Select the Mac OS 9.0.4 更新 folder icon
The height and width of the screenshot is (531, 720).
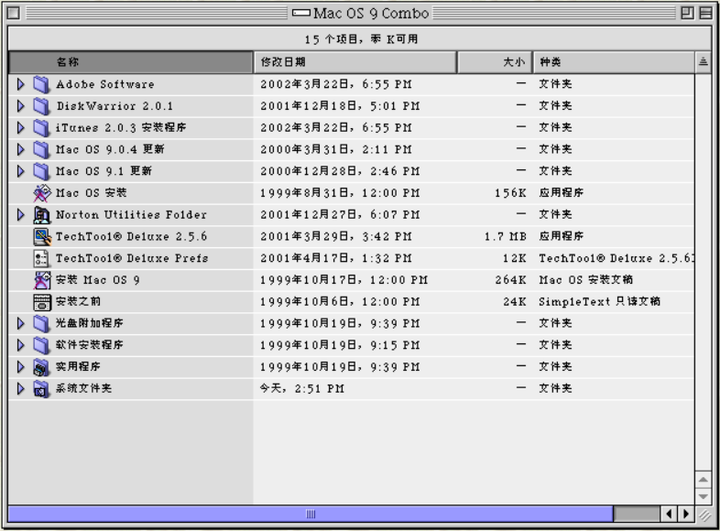coord(41,149)
